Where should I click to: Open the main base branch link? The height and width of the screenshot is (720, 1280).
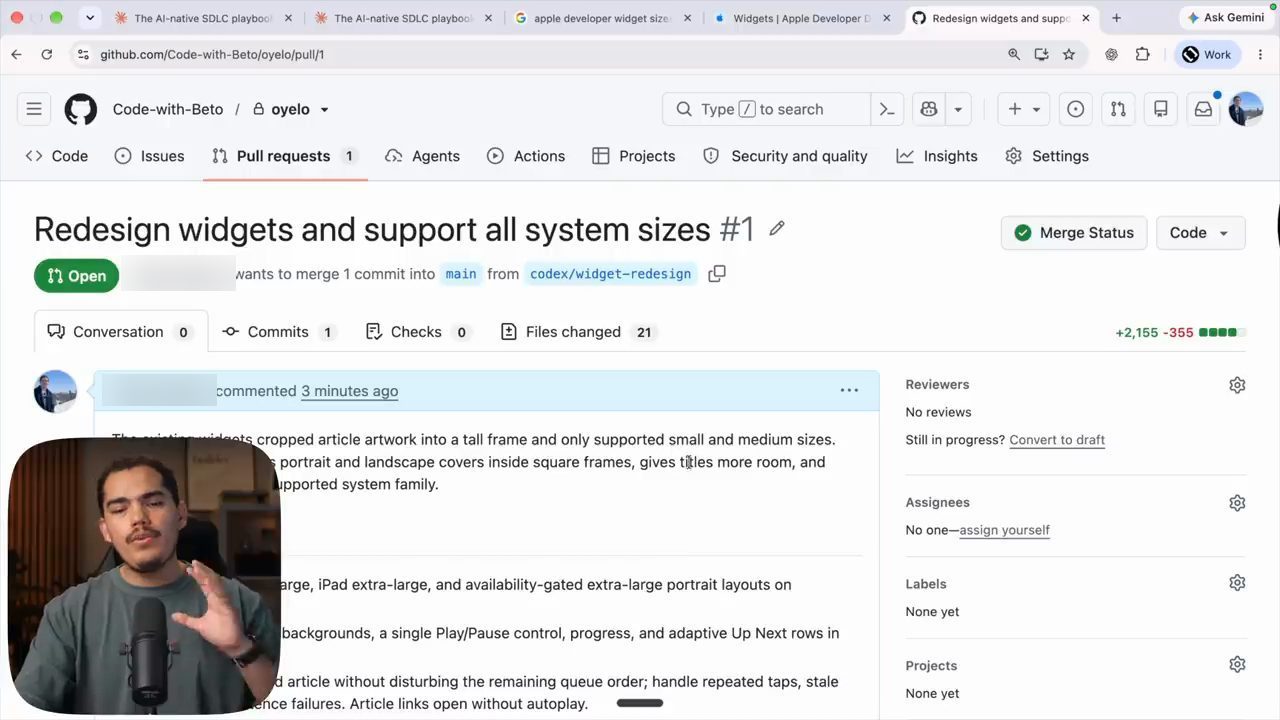pos(460,274)
